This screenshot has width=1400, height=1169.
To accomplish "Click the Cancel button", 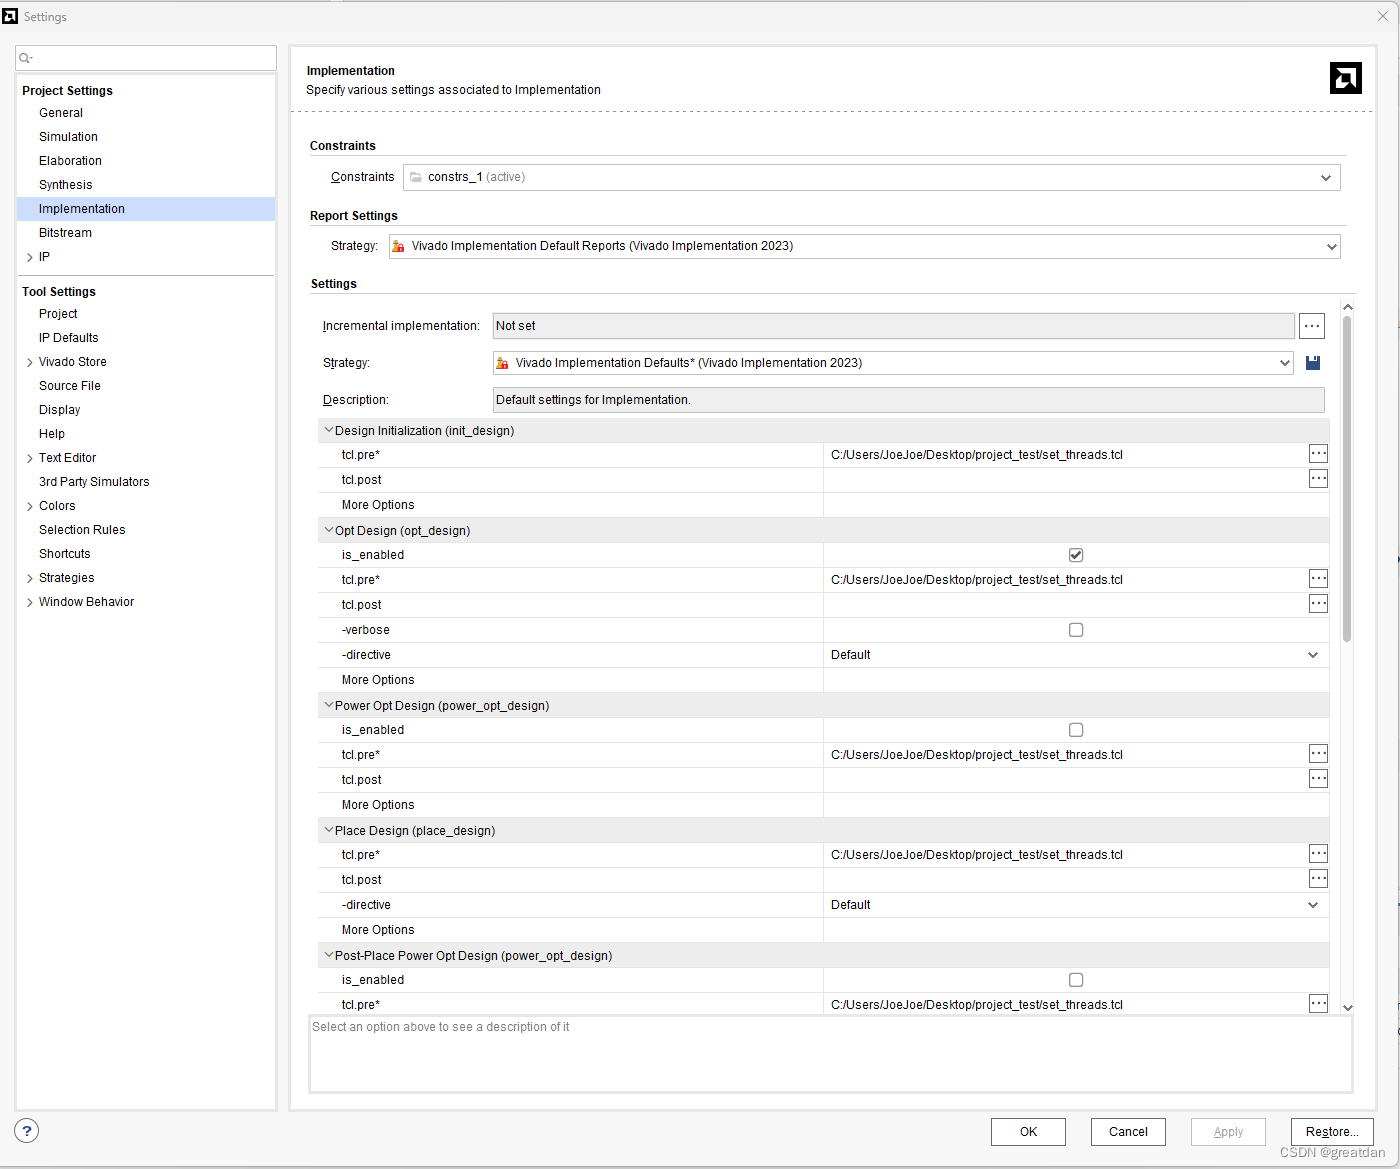I will (x=1128, y=1132).
